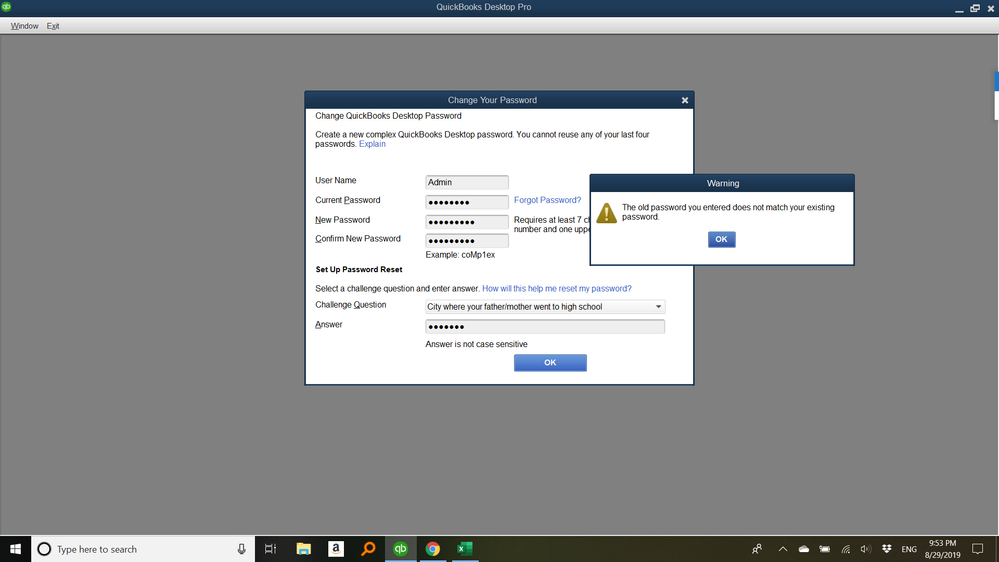Screen dimensions: 999x562
Task: Click OK in Change Your Password dialog
Action: coord(550,363)
